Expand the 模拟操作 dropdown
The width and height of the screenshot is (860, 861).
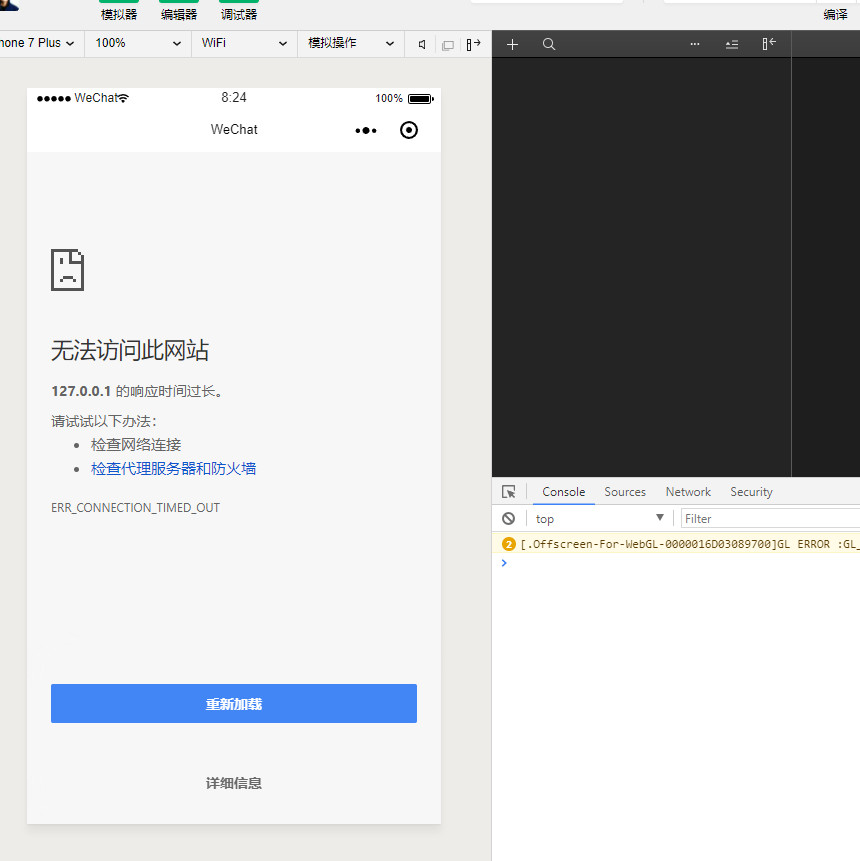click(x=351, y=43)
